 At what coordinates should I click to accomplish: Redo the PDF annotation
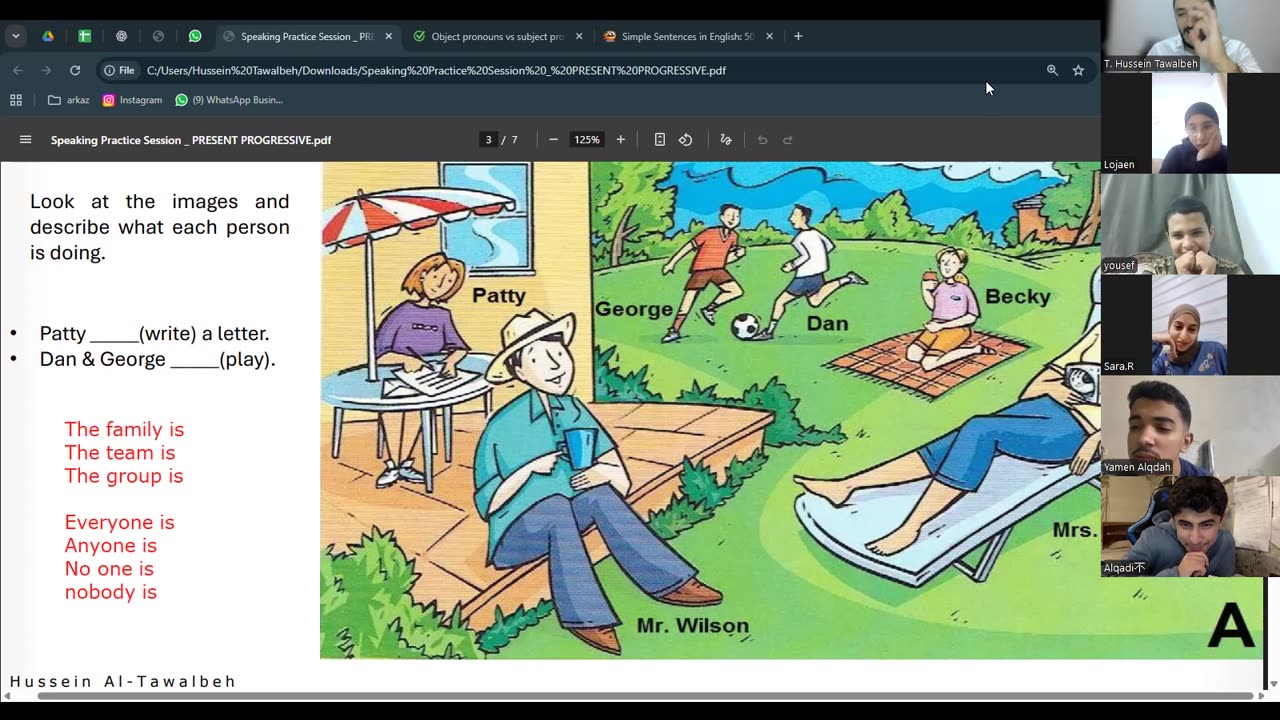(788, 140)
